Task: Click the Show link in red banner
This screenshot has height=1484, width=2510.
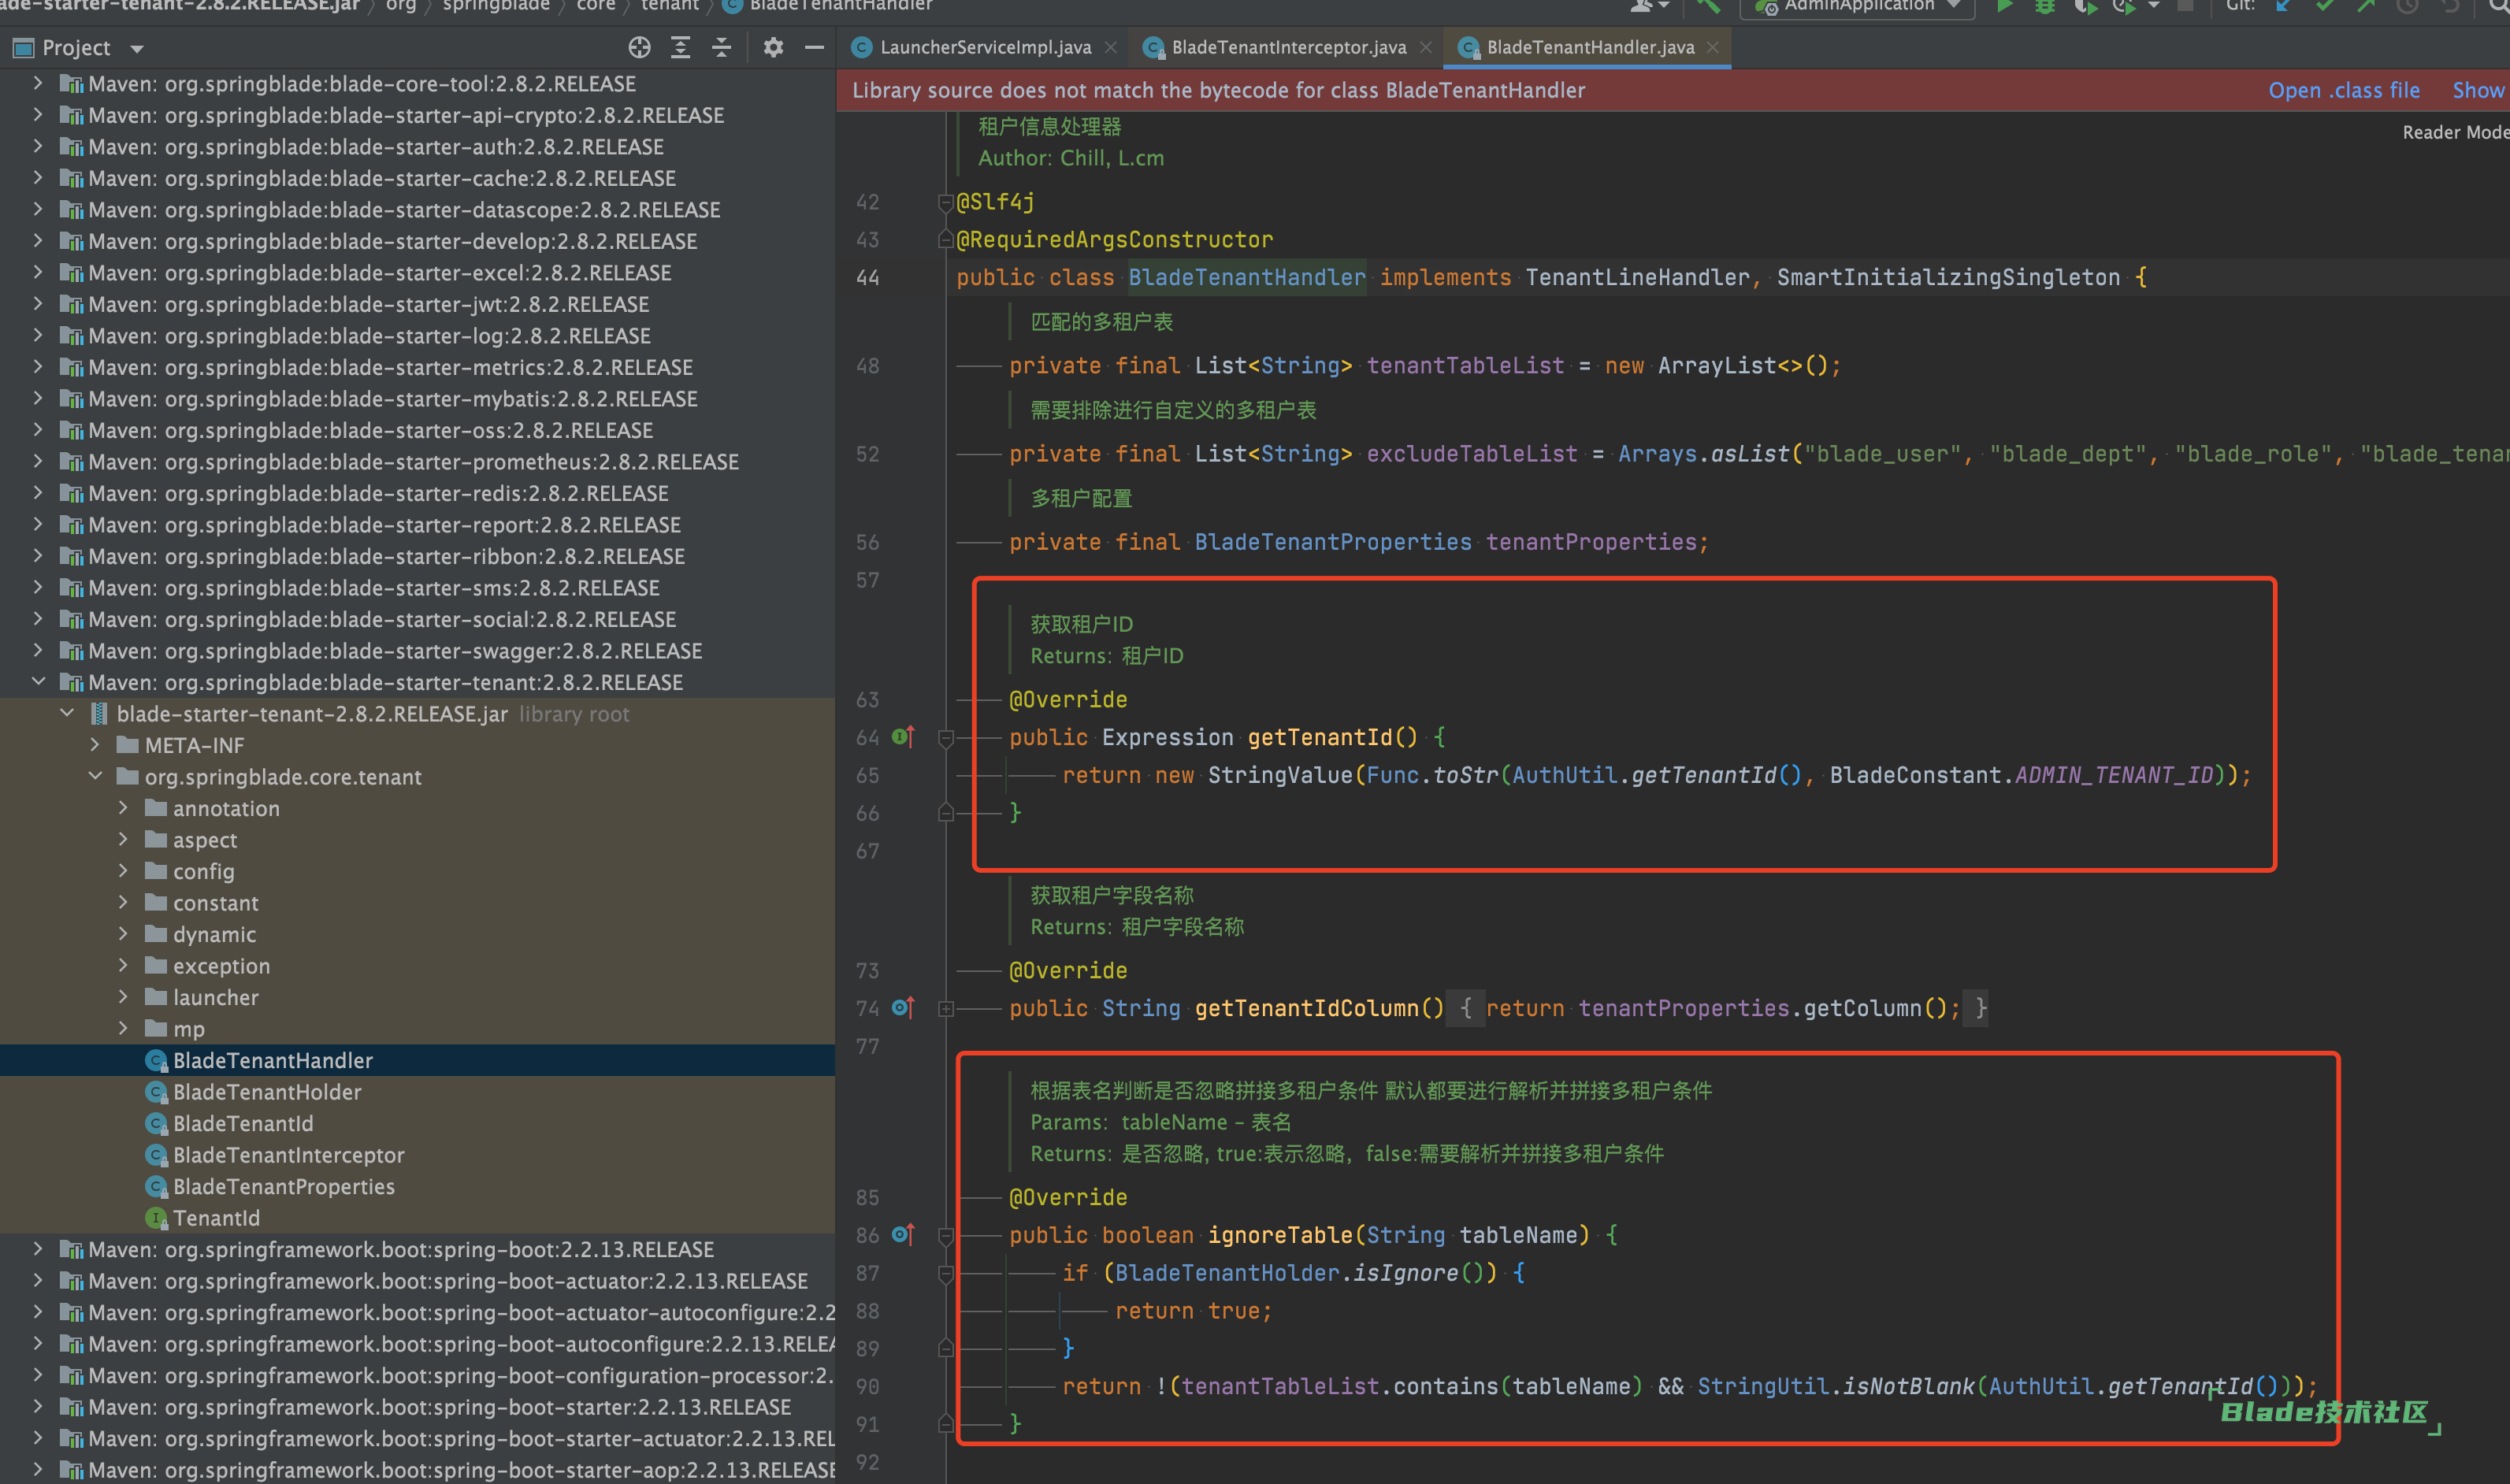Action: pos(2478,90)
